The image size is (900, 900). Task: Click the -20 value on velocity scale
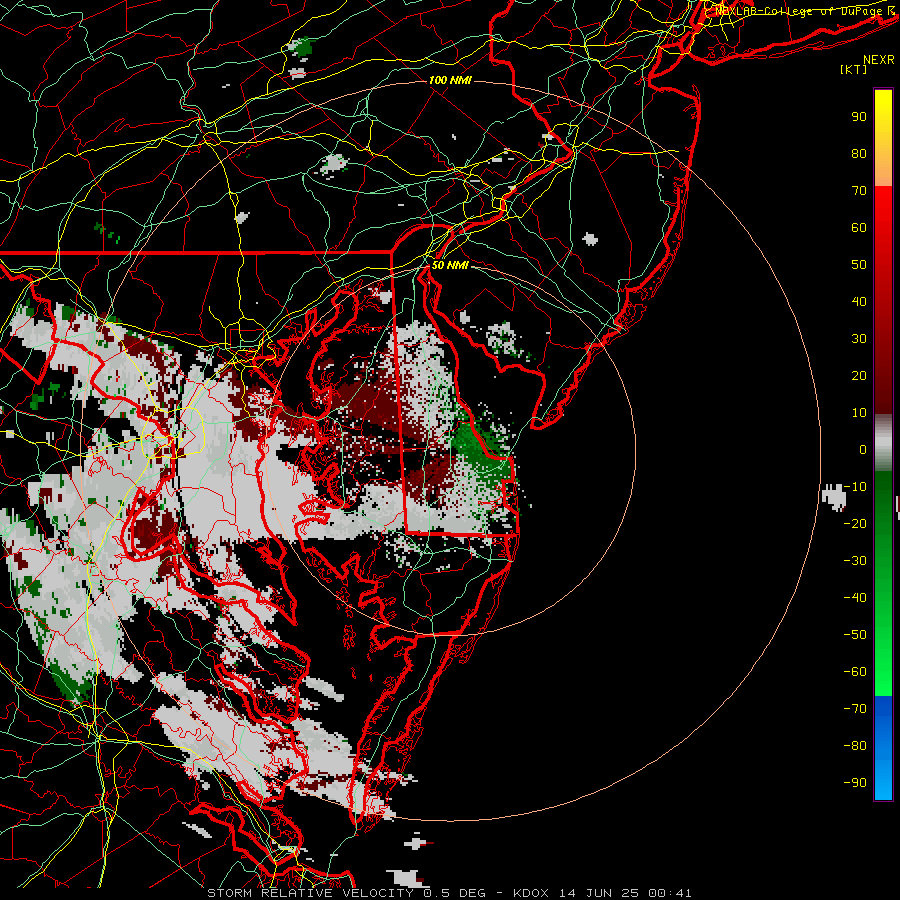tap(855, 523)
